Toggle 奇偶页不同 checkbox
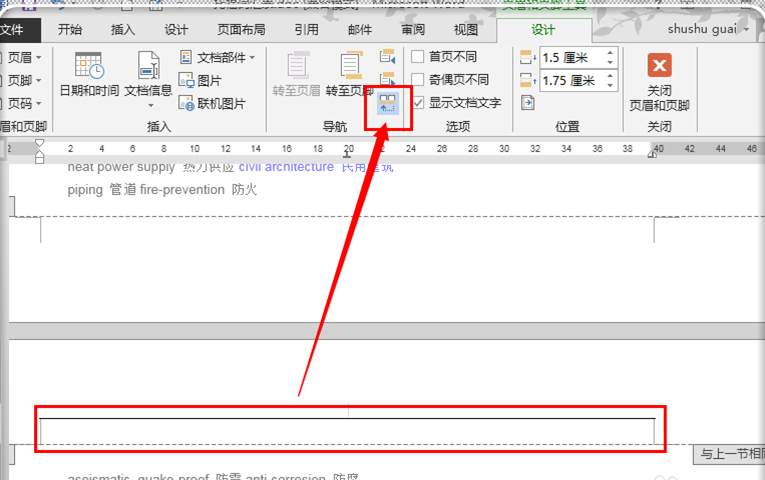The height and width of the screenshot is (480, 765). pyautogui.click(x=418, y=80)
